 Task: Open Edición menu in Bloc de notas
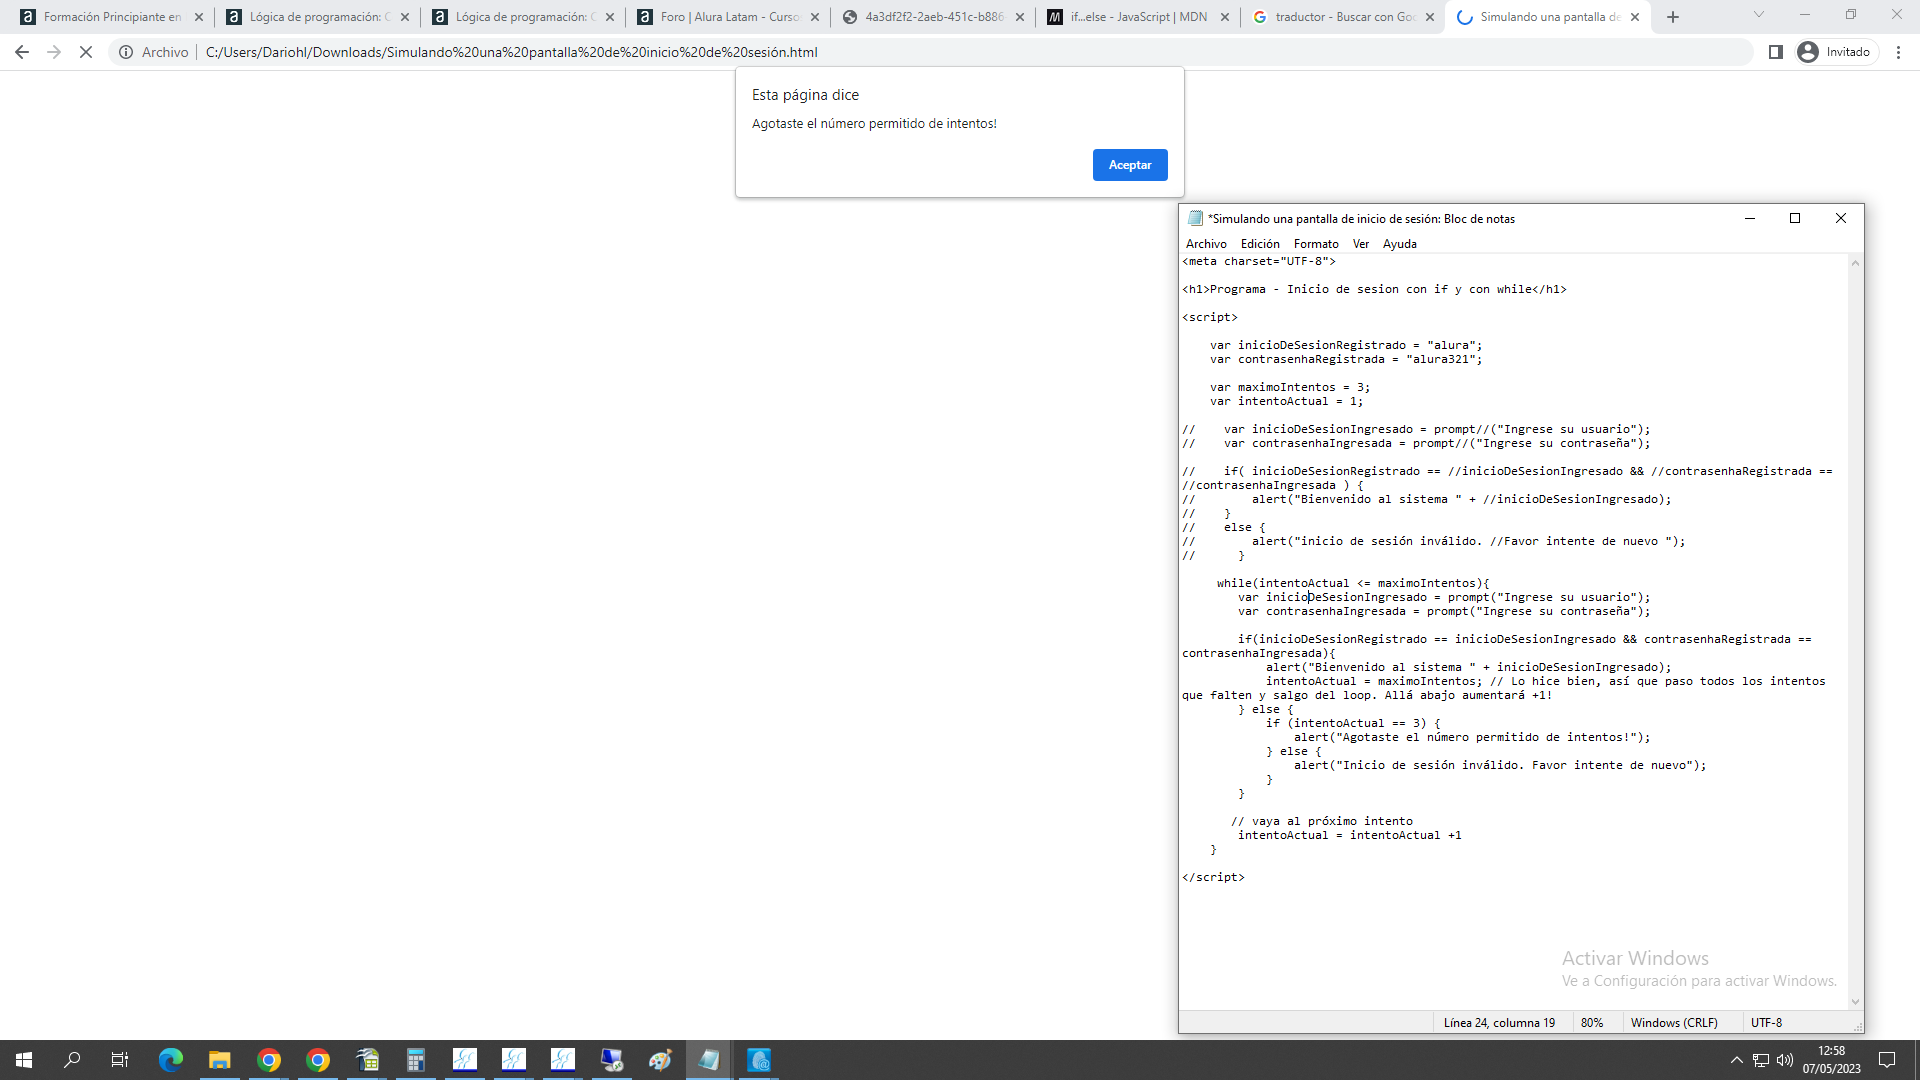(1260, 244)
